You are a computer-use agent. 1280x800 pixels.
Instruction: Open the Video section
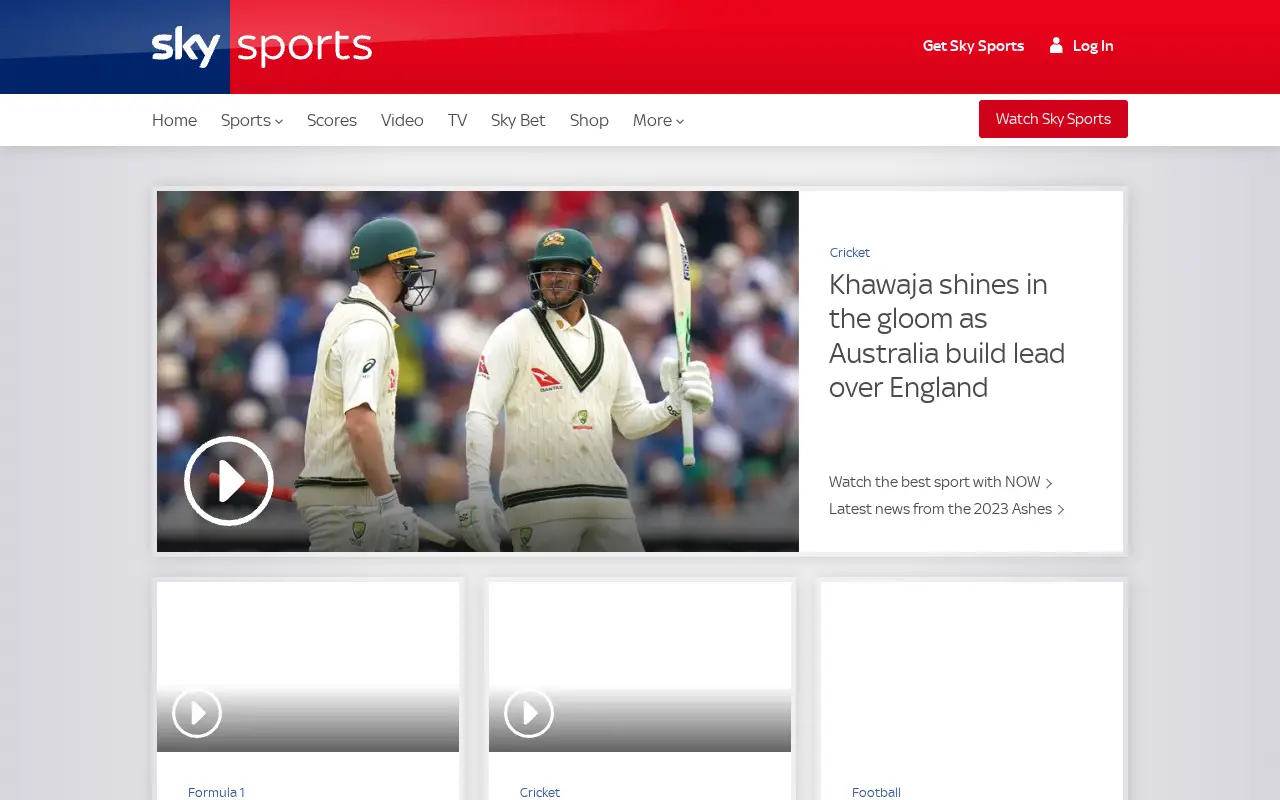[402, 120]
